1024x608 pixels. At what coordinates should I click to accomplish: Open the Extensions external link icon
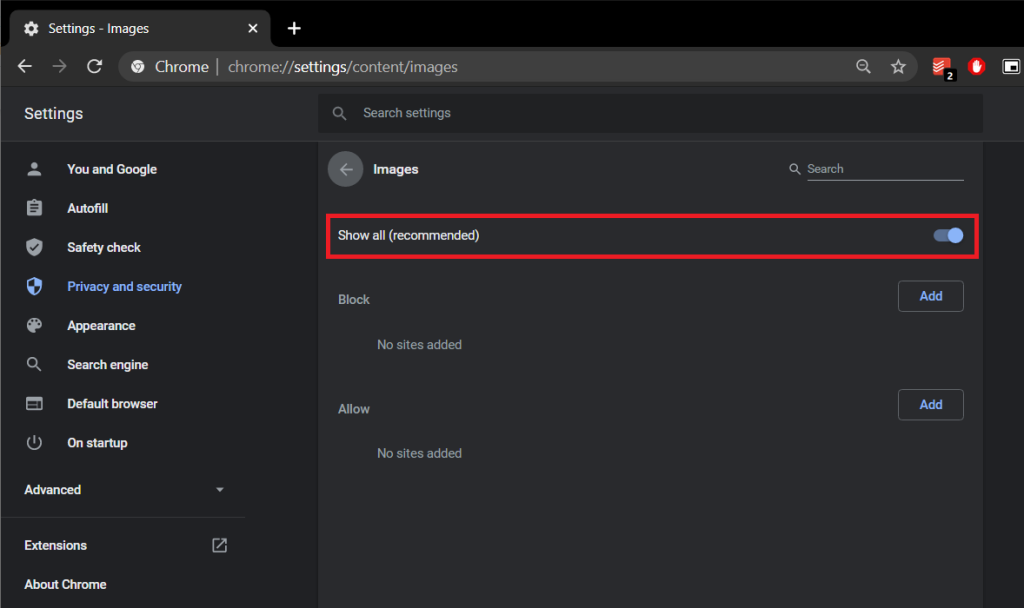[x=219, y=545]
